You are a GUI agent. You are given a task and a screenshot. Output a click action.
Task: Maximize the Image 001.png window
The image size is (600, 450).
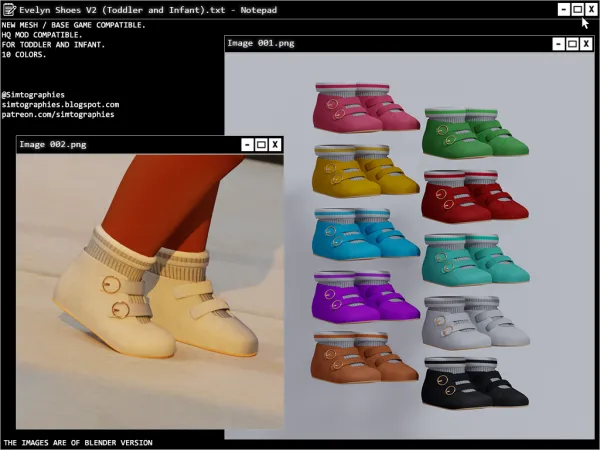pyautogui.click(x=572, y=44)
